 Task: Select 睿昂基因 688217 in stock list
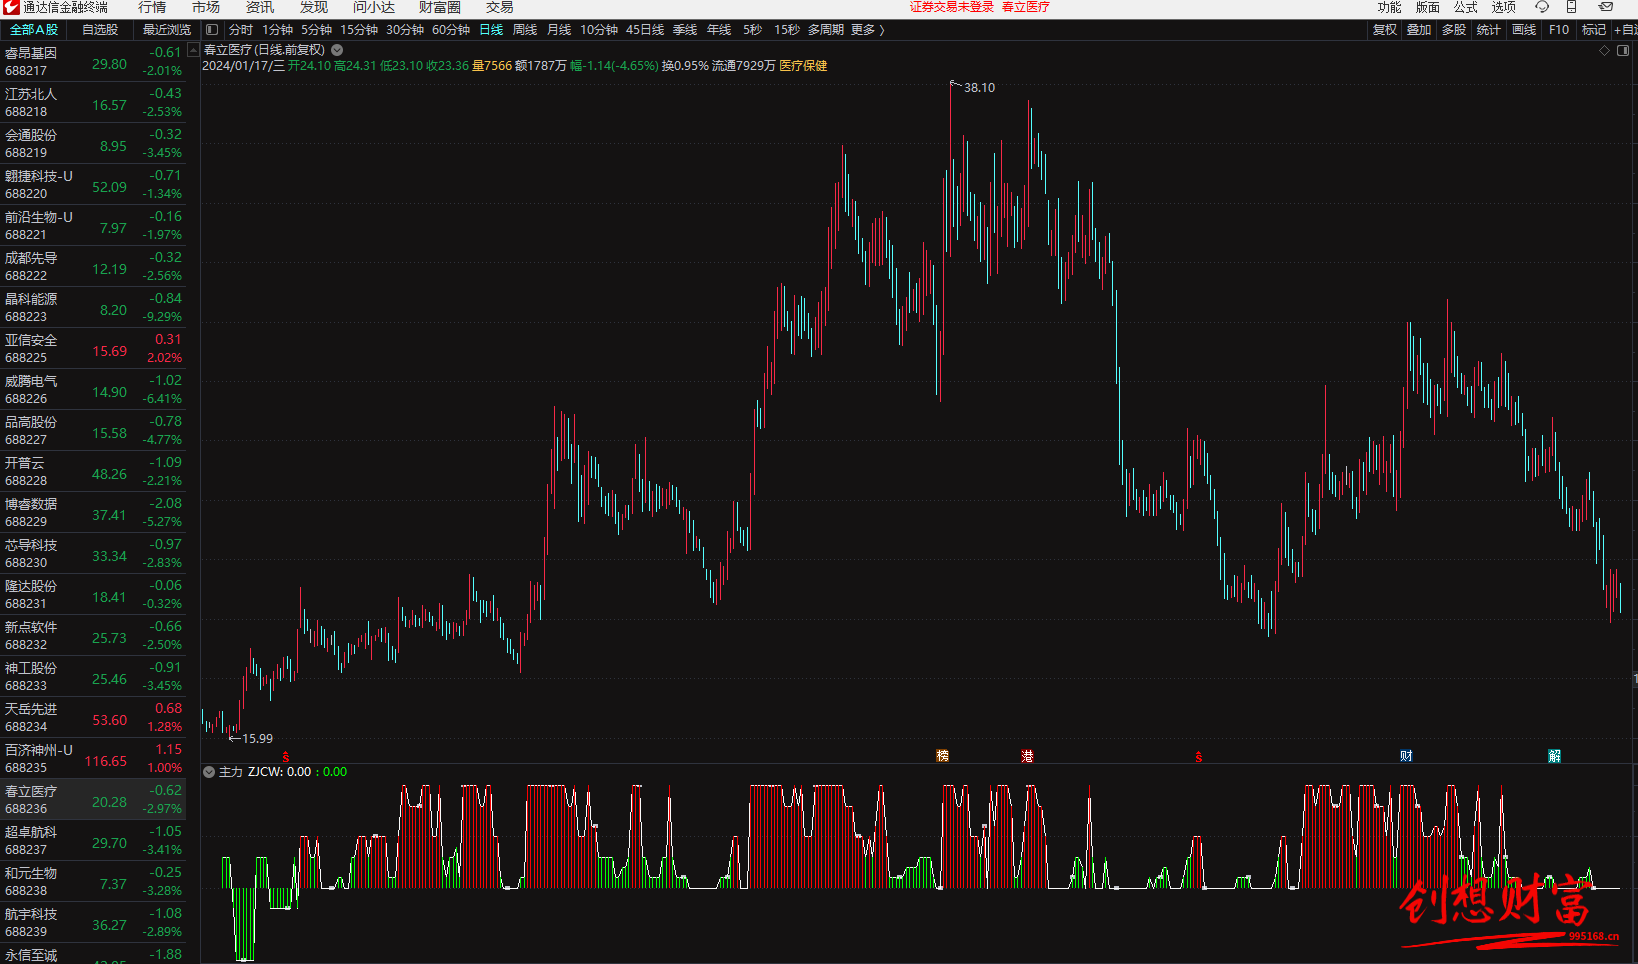tap(93, 61)
